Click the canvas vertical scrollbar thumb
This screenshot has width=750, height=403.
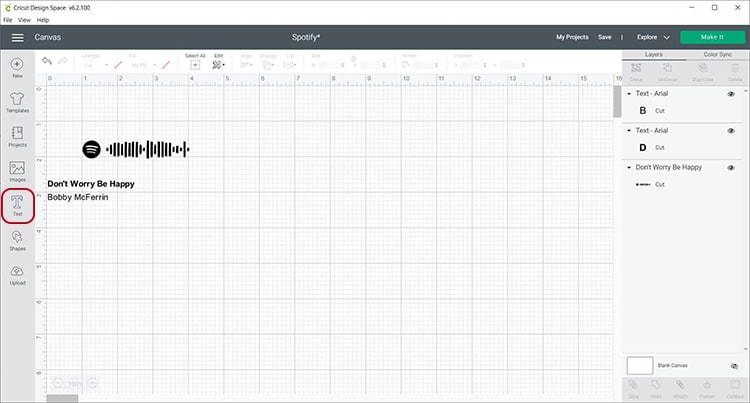tap(618, 101)
